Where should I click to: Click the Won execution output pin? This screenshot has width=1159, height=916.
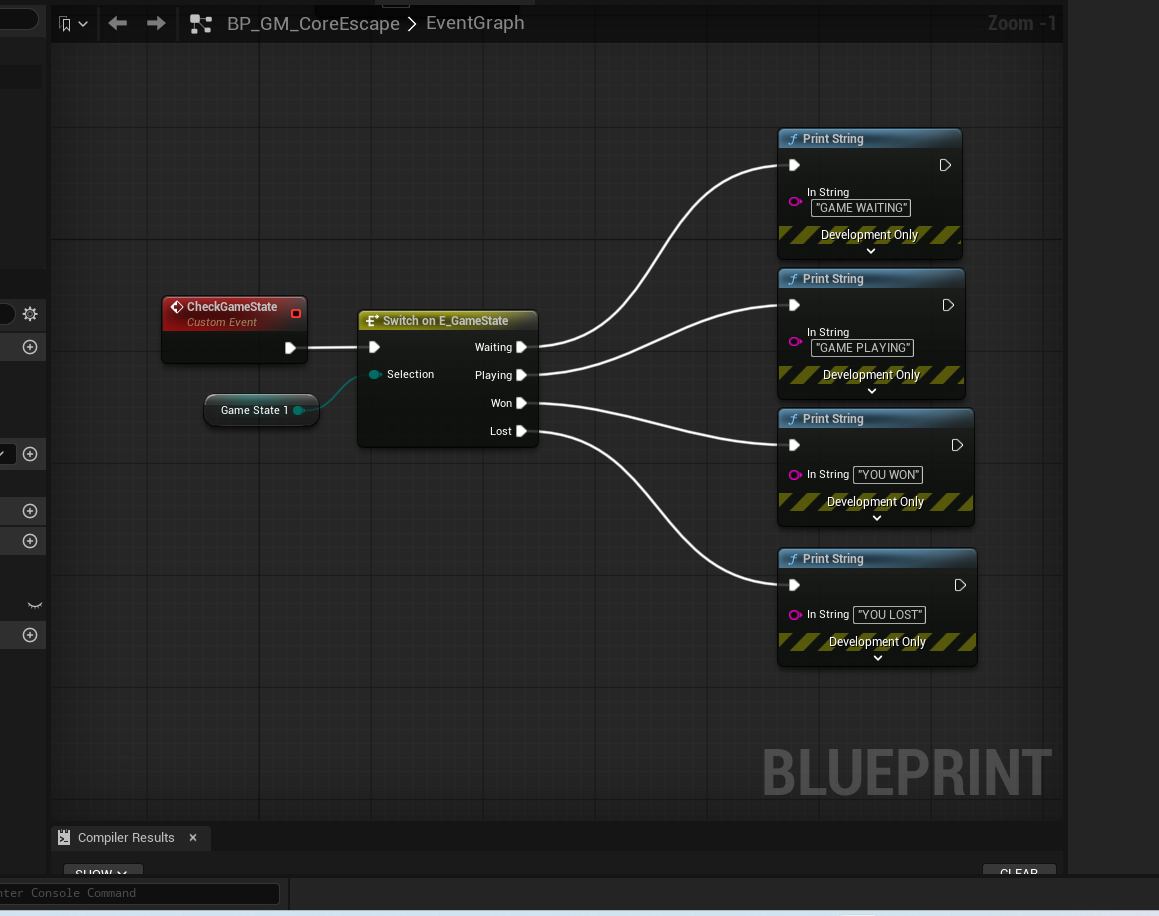pyautogui.click(x=521, y=404)
